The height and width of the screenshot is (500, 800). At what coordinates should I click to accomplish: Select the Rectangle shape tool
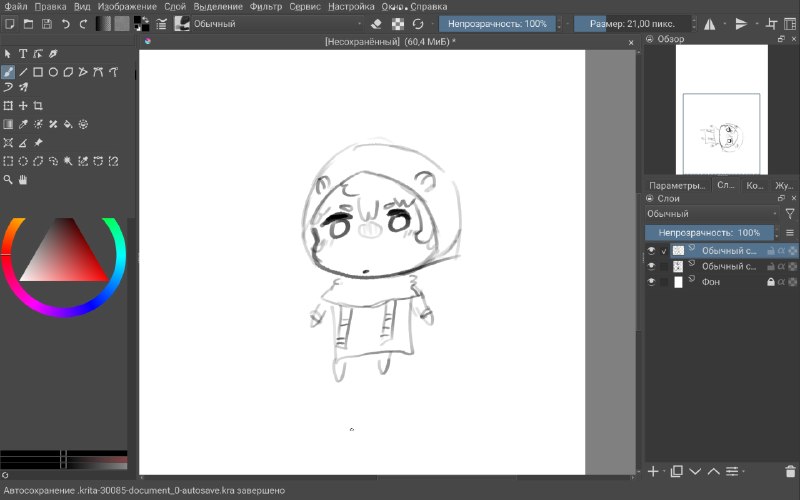point(38,72)
